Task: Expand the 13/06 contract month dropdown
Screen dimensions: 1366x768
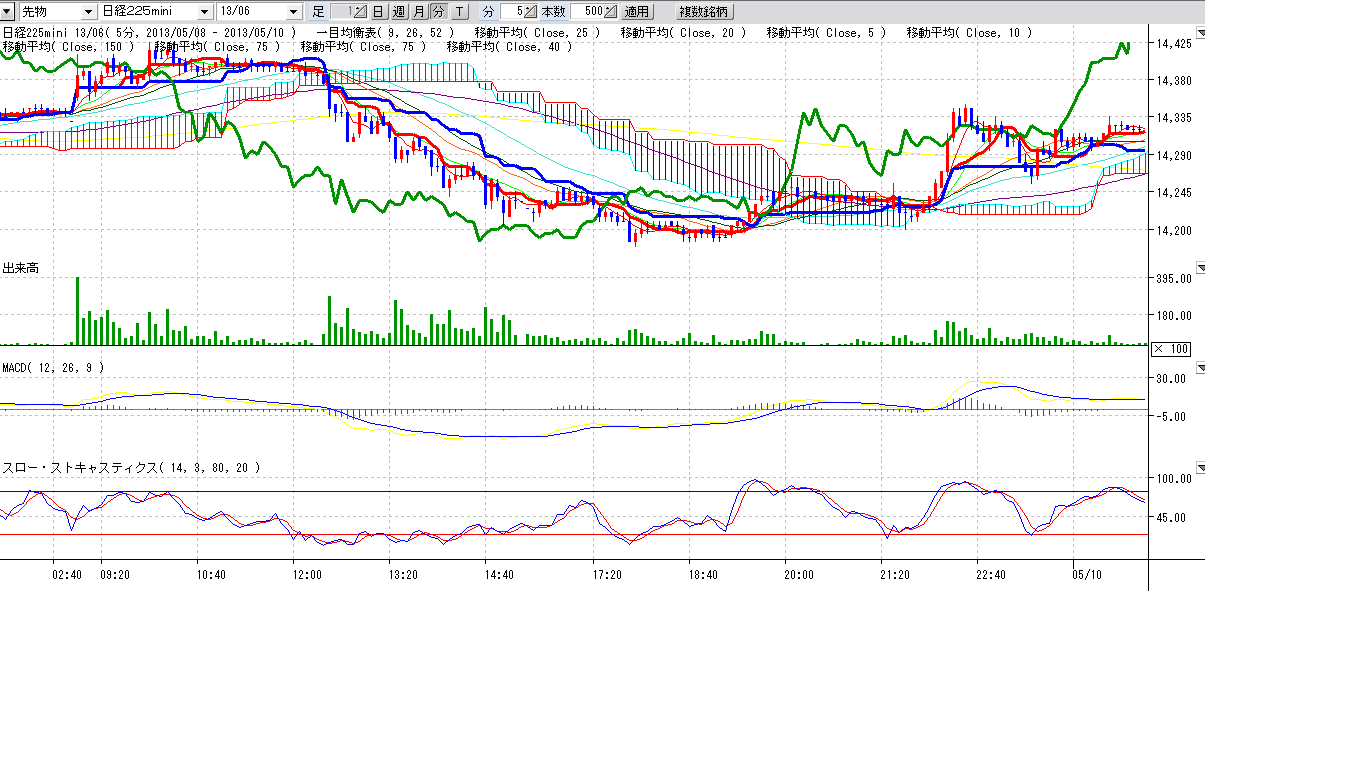Action: click(293, 12)
